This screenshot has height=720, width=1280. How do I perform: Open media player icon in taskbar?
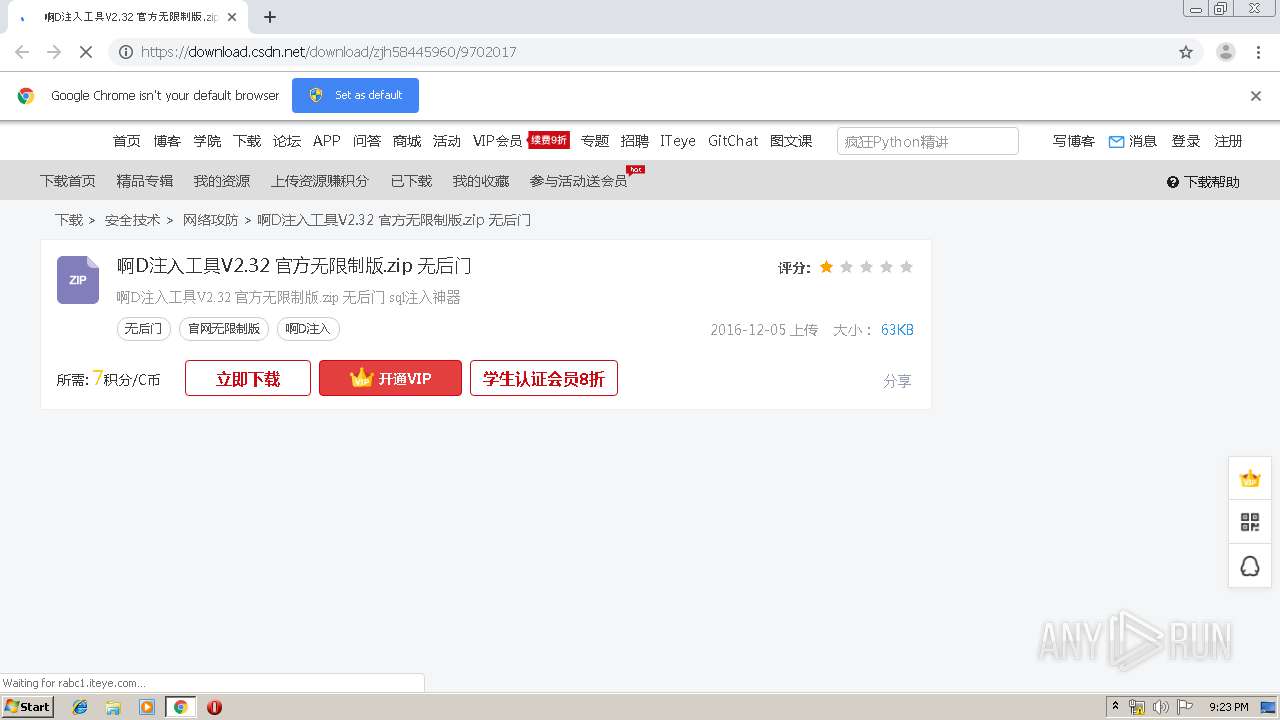pyautogui.click(x=147, y=707)
